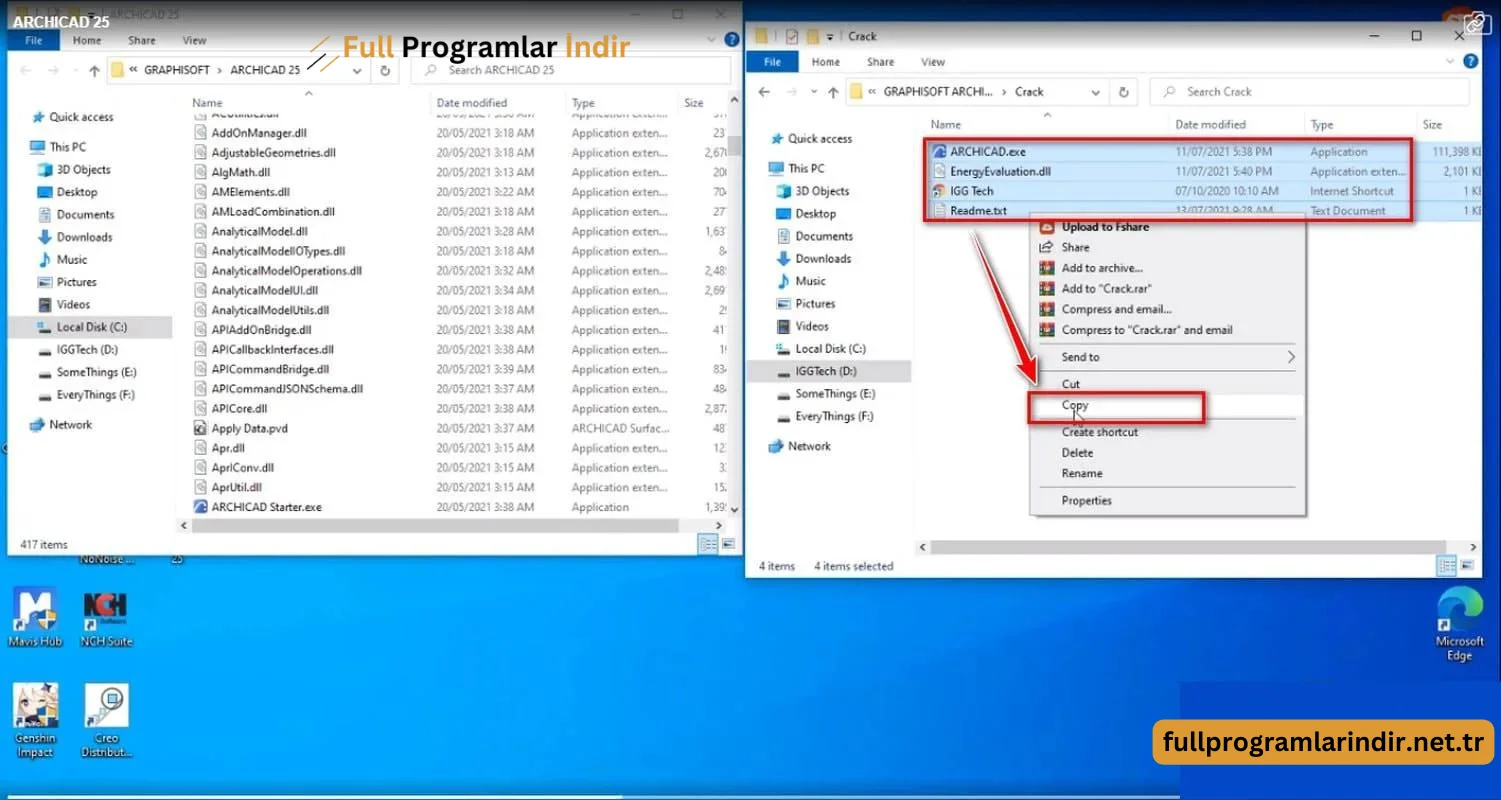Open Share tab in Crack window
Viewport: 1501px width, 800px height.
tap(880, 62)
